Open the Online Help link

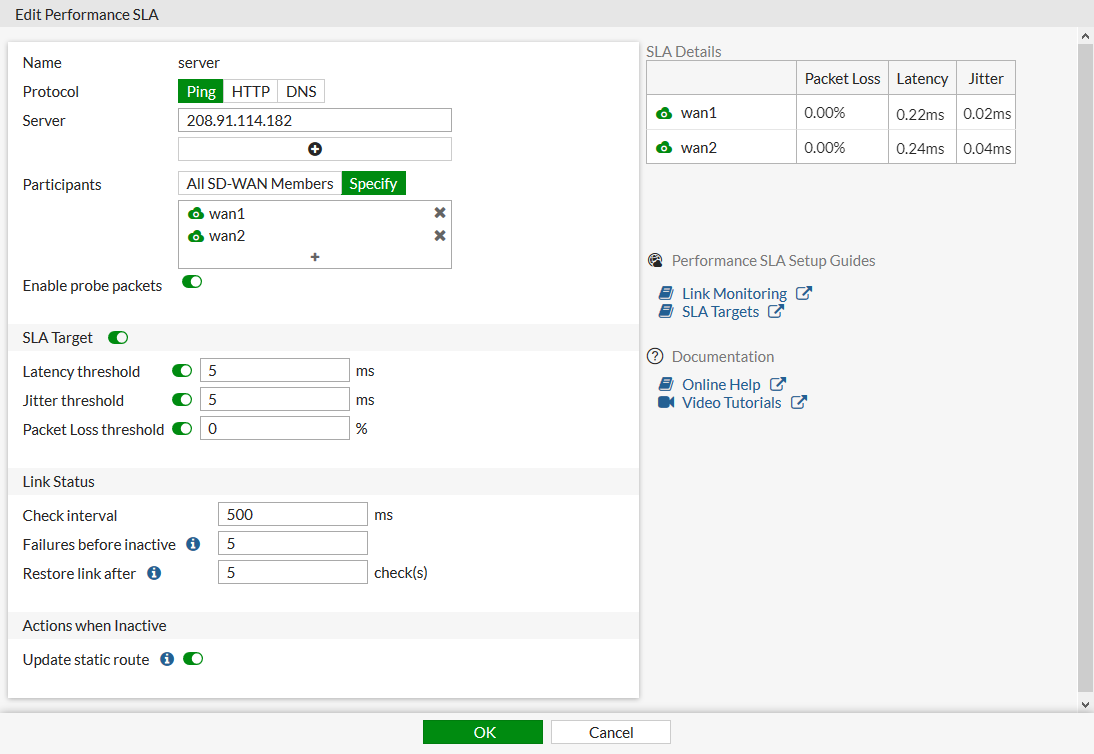720,384
